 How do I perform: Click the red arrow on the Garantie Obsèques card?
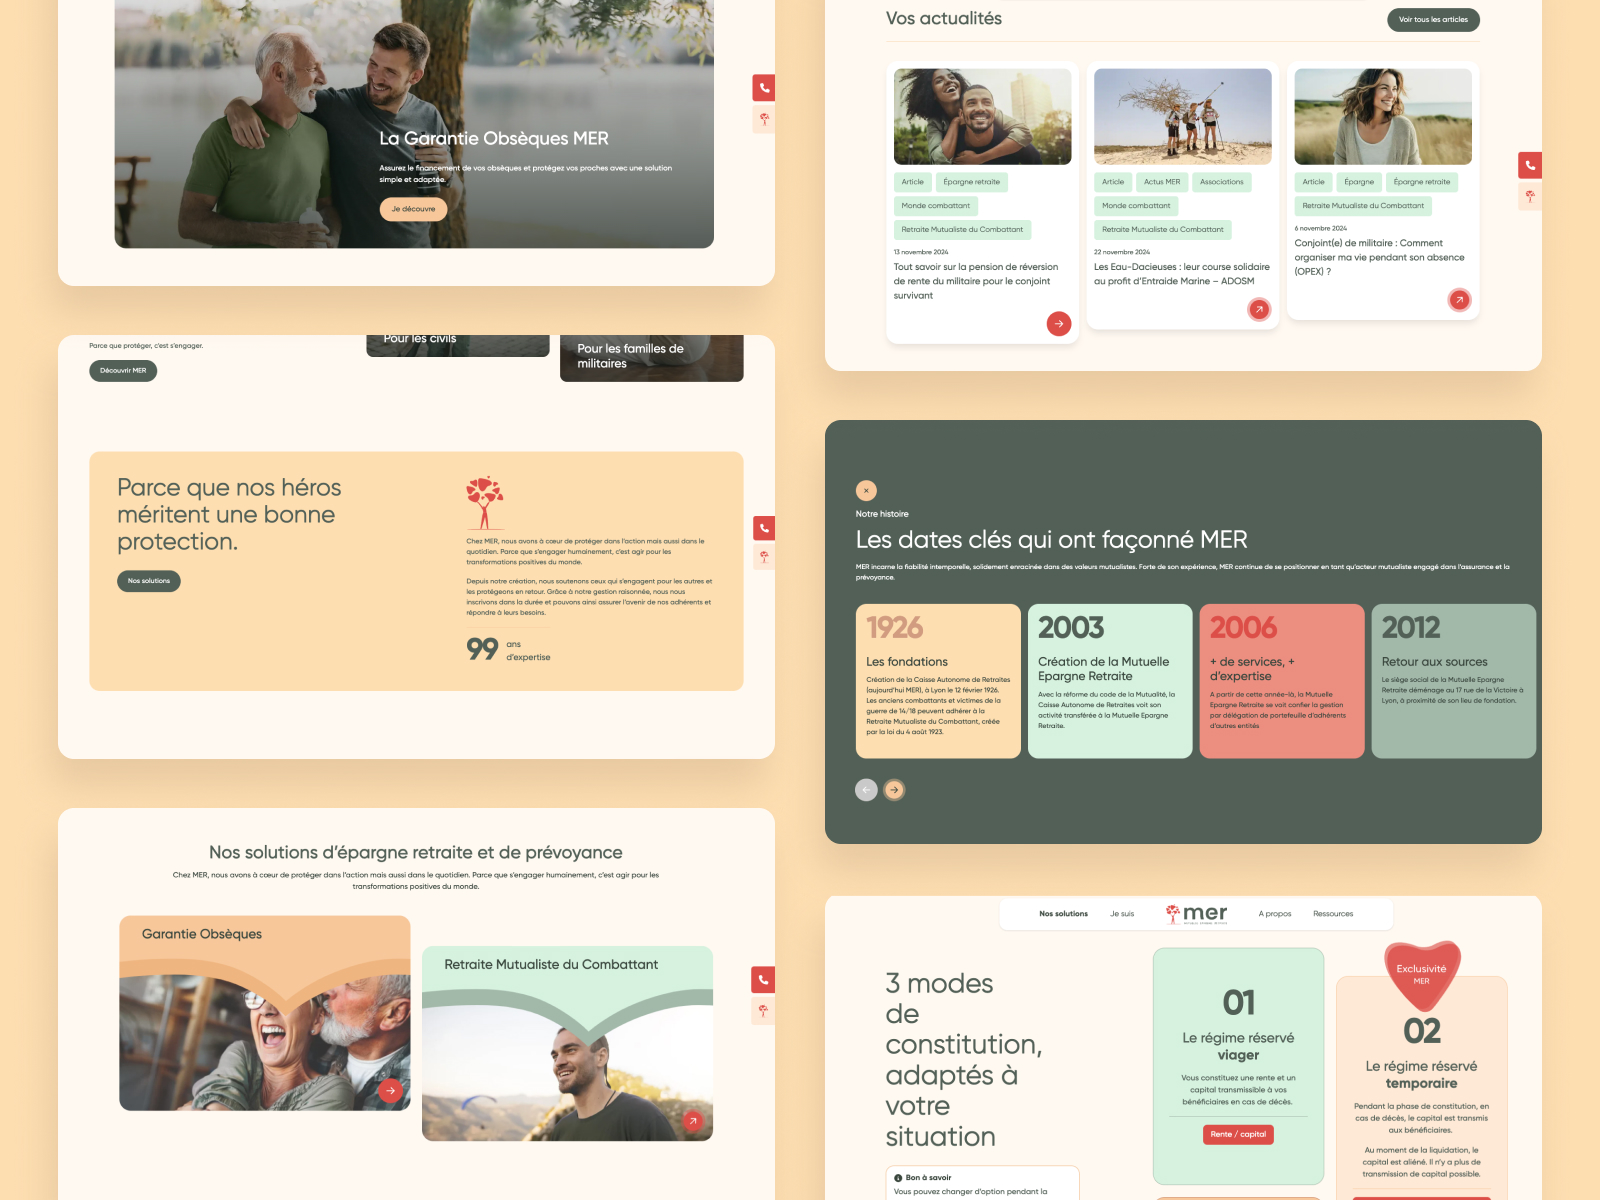pyautogui.click(x=390, y=1091)
